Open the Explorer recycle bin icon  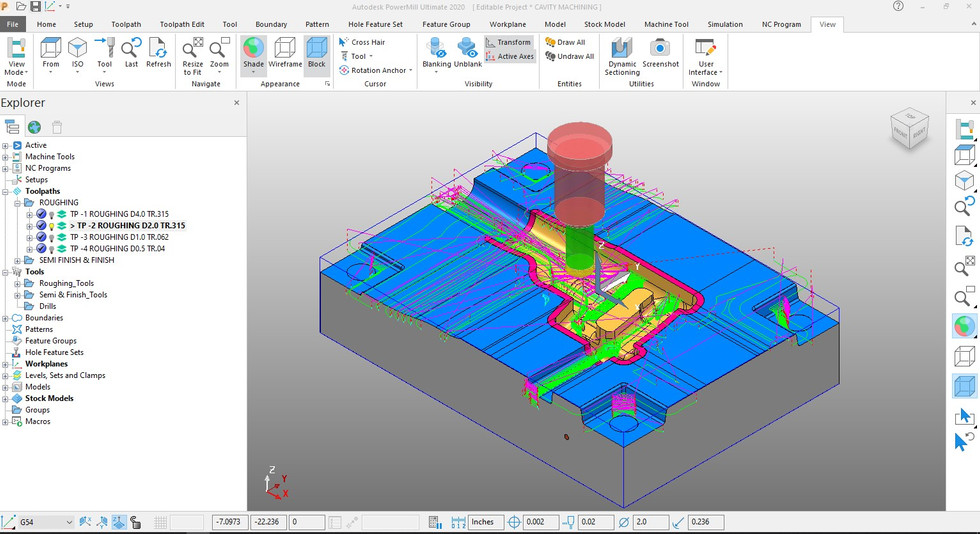[x=57, y=127]
